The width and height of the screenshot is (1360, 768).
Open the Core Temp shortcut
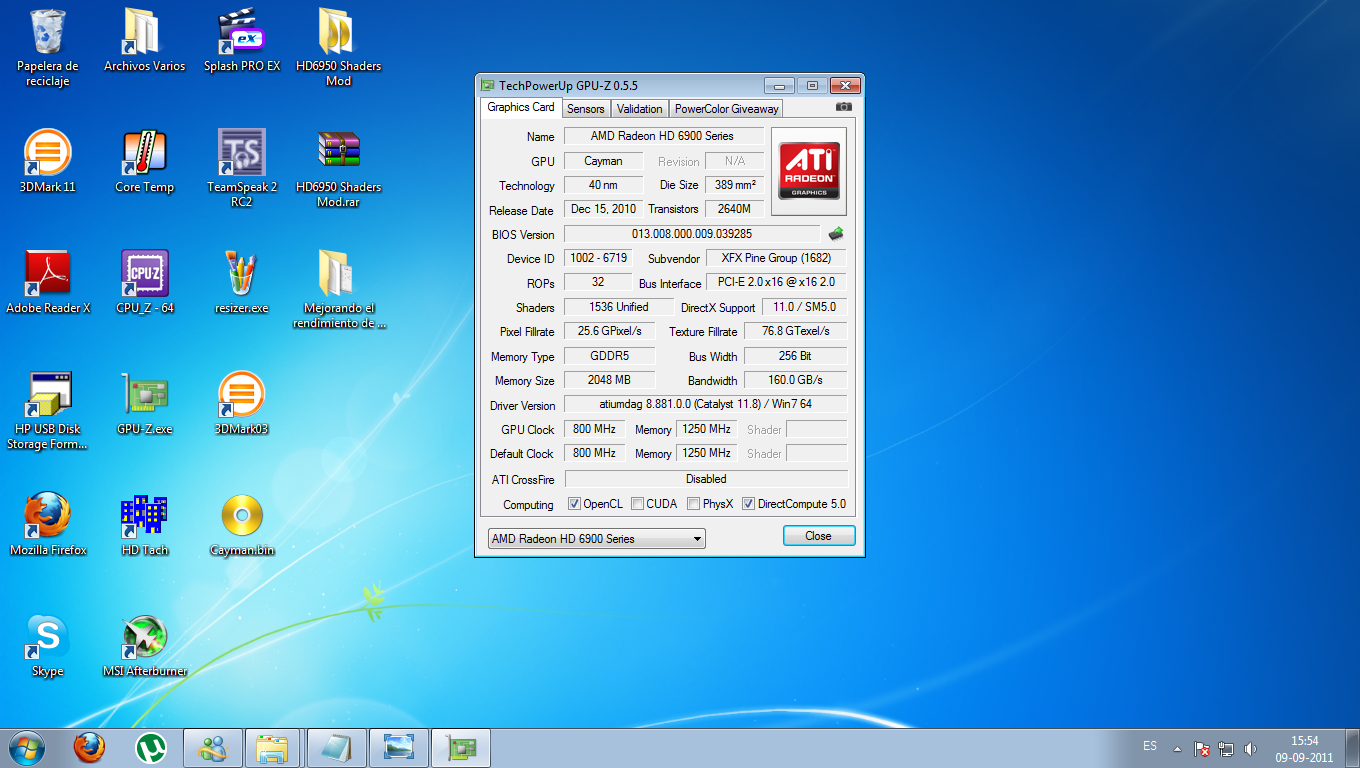coord(144,153)
